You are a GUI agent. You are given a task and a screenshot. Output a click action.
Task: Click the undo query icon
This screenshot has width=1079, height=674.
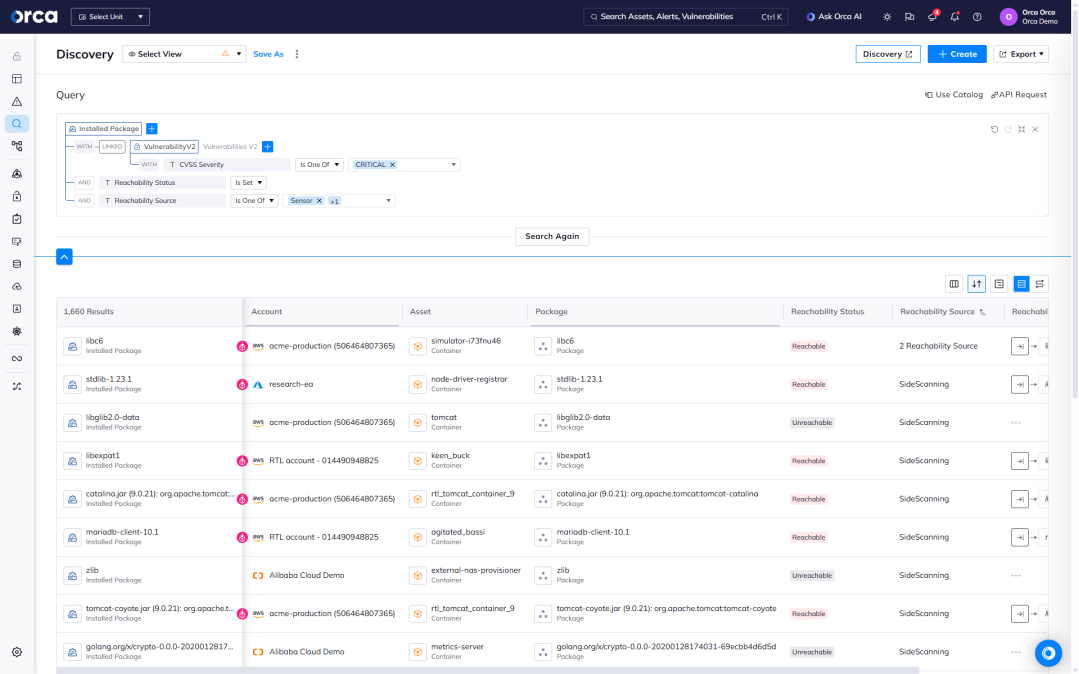(994, 129)
